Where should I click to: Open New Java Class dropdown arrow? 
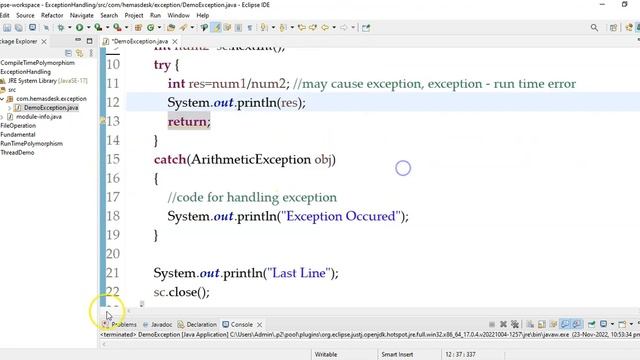point(160,28)
